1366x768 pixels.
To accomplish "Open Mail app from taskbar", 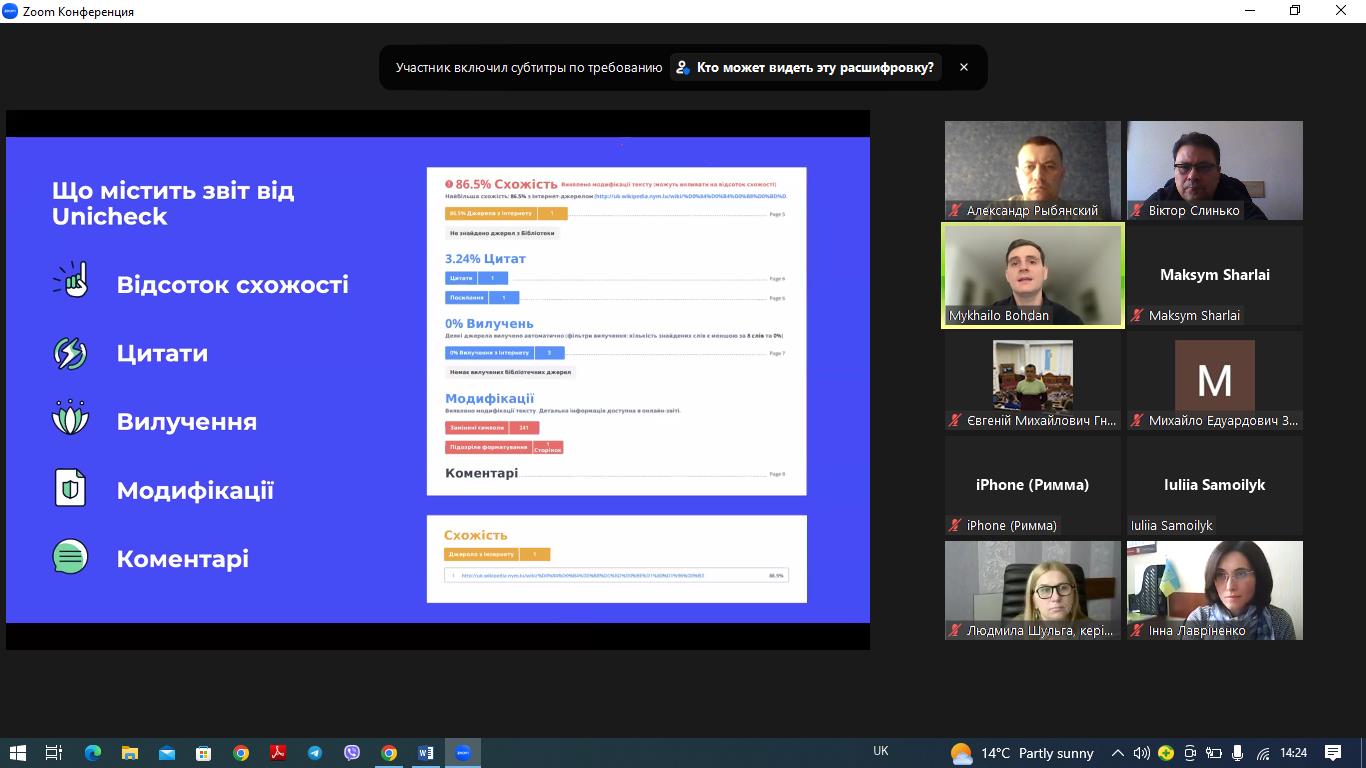I will pos(166,753).
